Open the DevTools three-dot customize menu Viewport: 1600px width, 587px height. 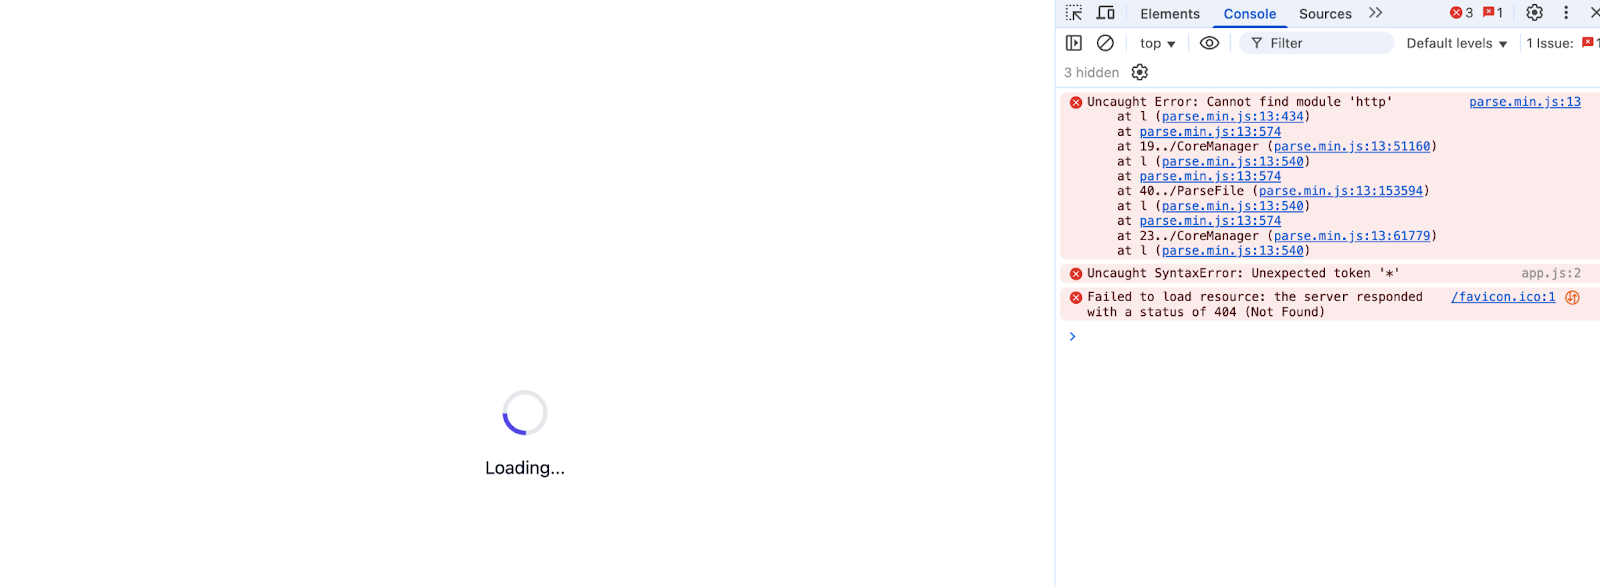pos(1566,13)
